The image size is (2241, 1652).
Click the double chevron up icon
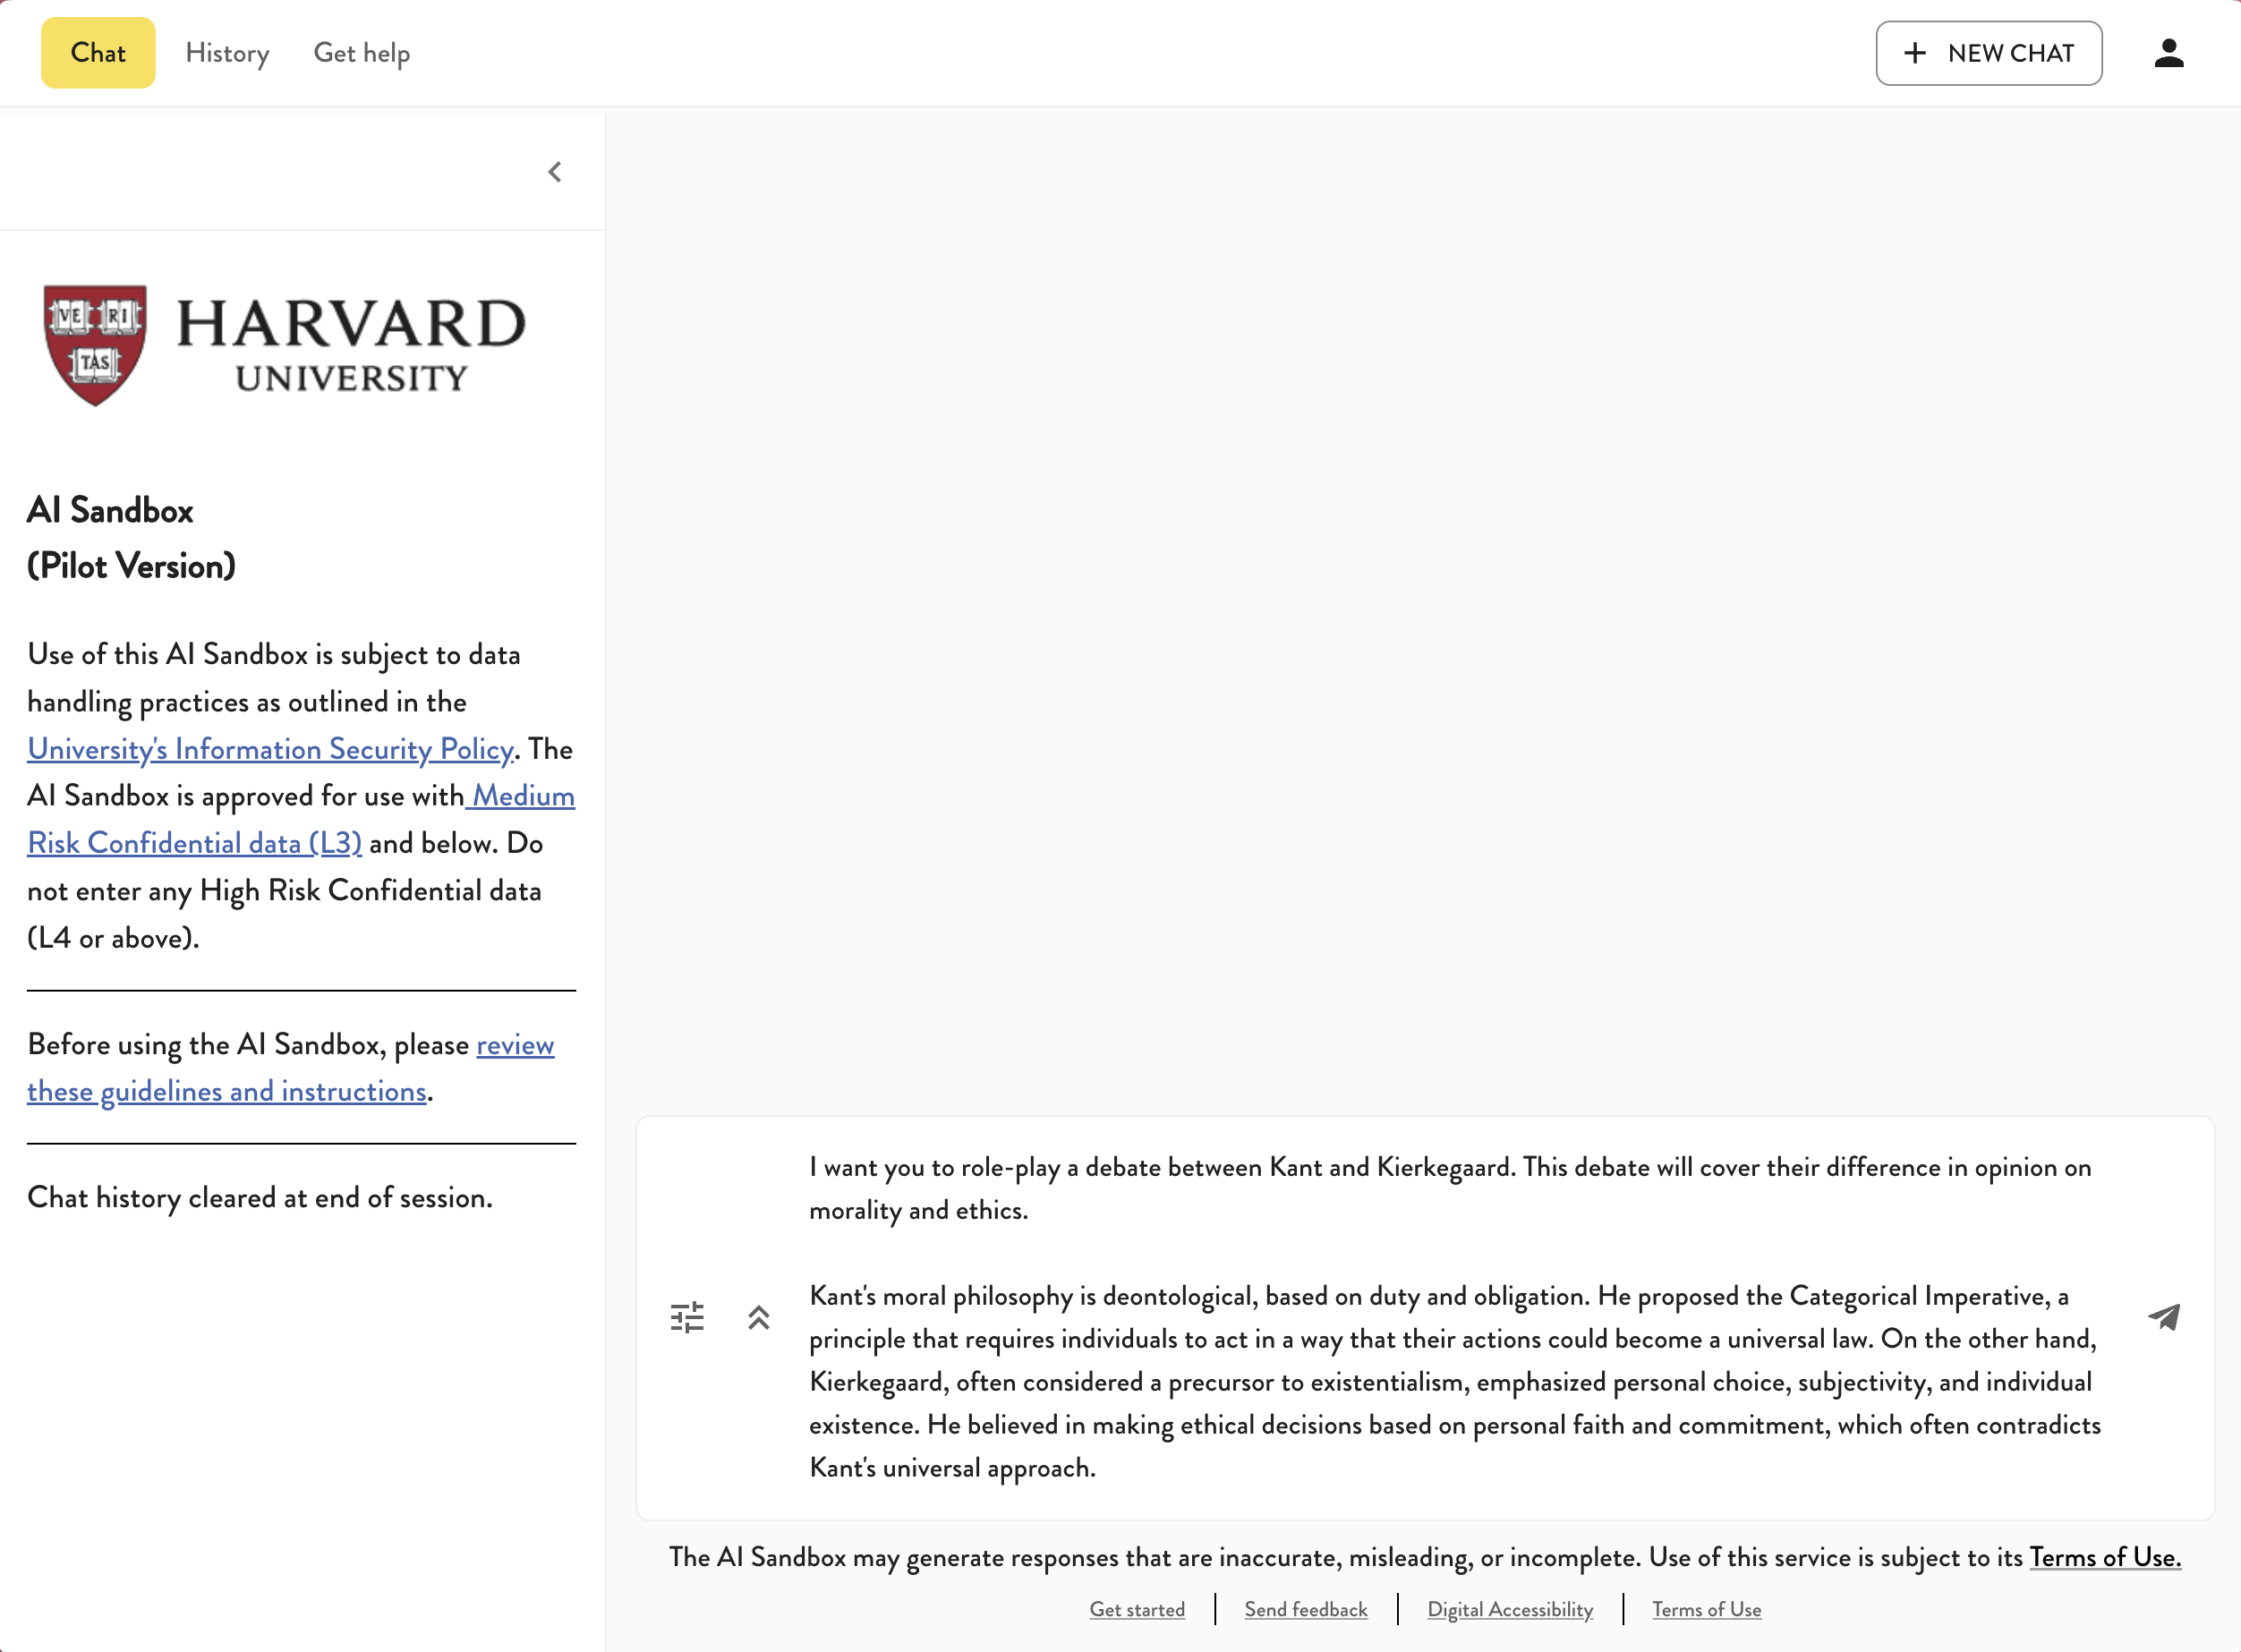point(759,1317)
